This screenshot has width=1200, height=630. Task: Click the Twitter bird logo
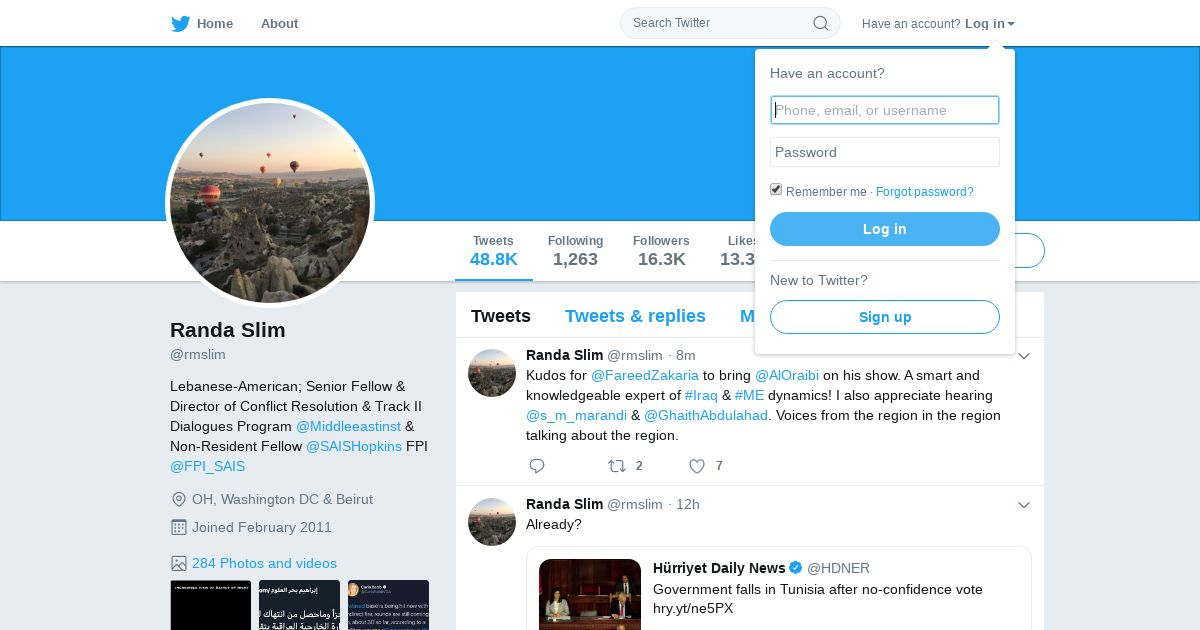point(180,24)
